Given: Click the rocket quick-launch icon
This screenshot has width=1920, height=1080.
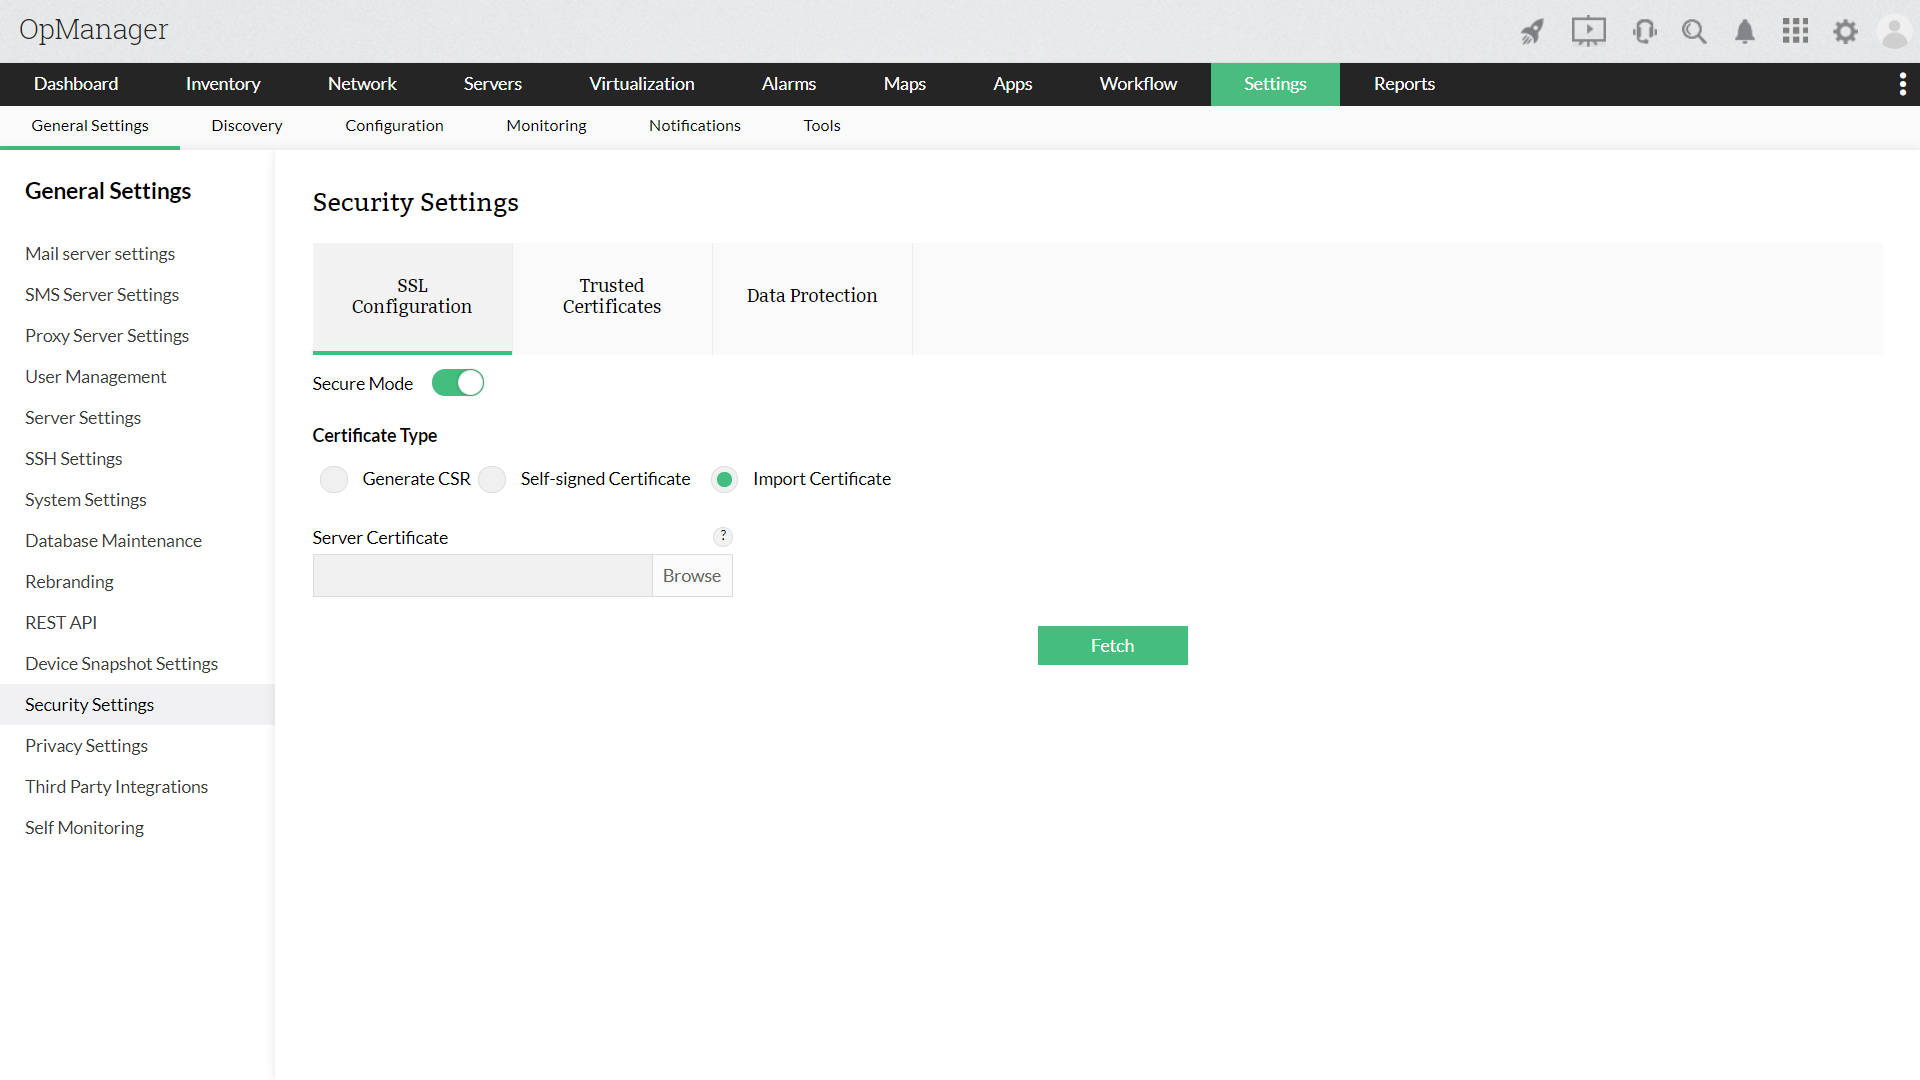Looking at the screenshot, I should click(1533, 31).
